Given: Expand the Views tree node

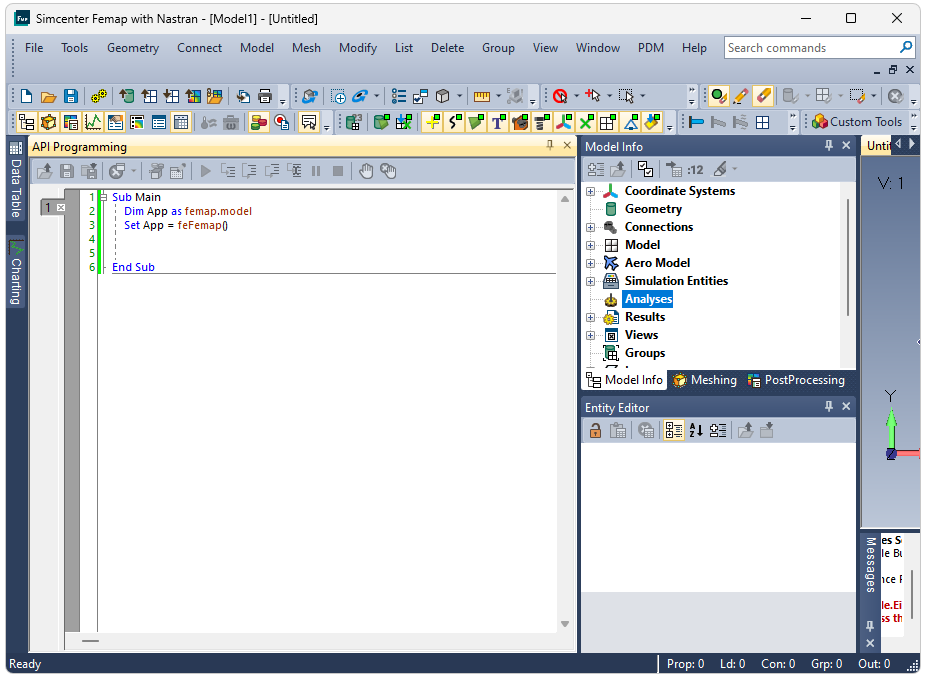Looking at the screenshot, I should [x=591, y=336].
